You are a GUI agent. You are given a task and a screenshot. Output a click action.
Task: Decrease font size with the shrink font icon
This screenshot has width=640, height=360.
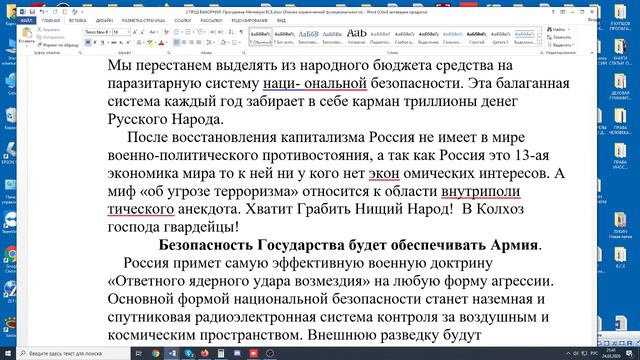pos(142,32)
